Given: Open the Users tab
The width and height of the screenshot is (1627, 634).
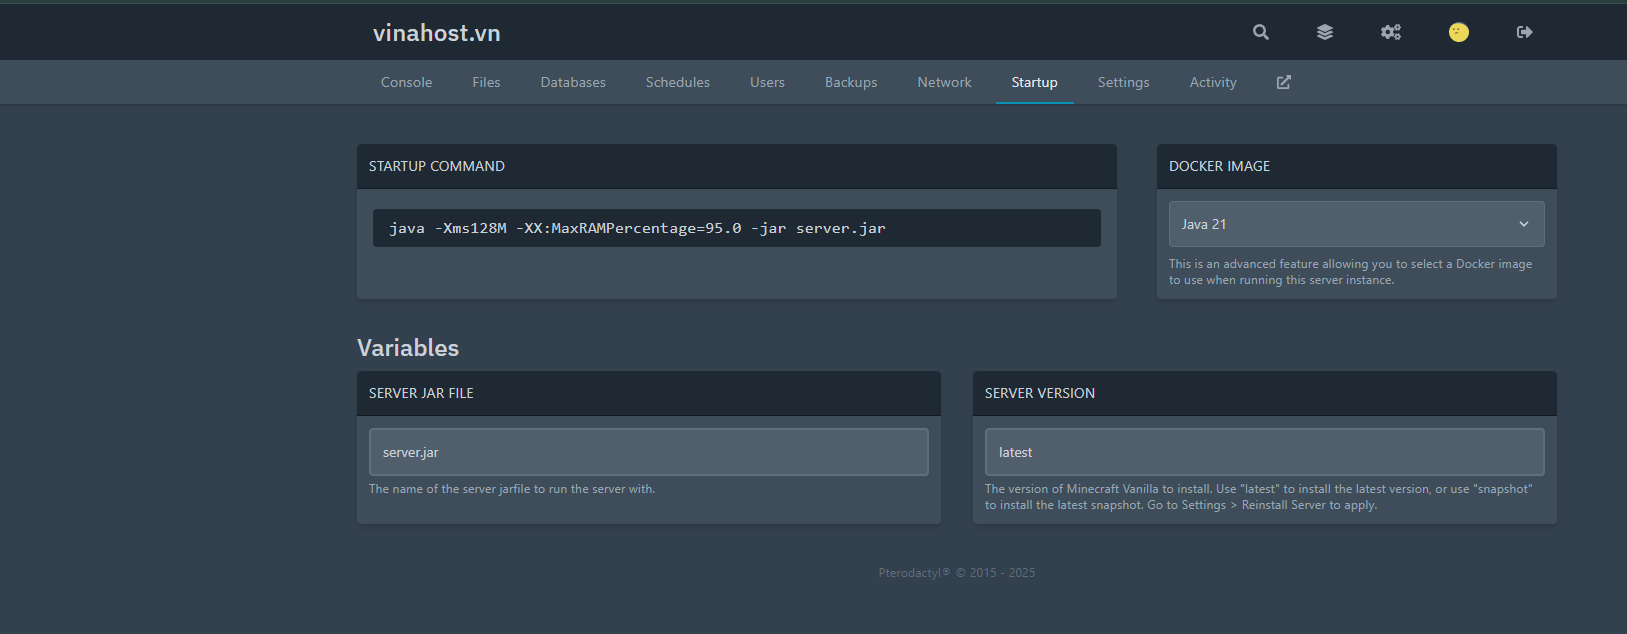Looking at the screenshot, I should 767,82.
